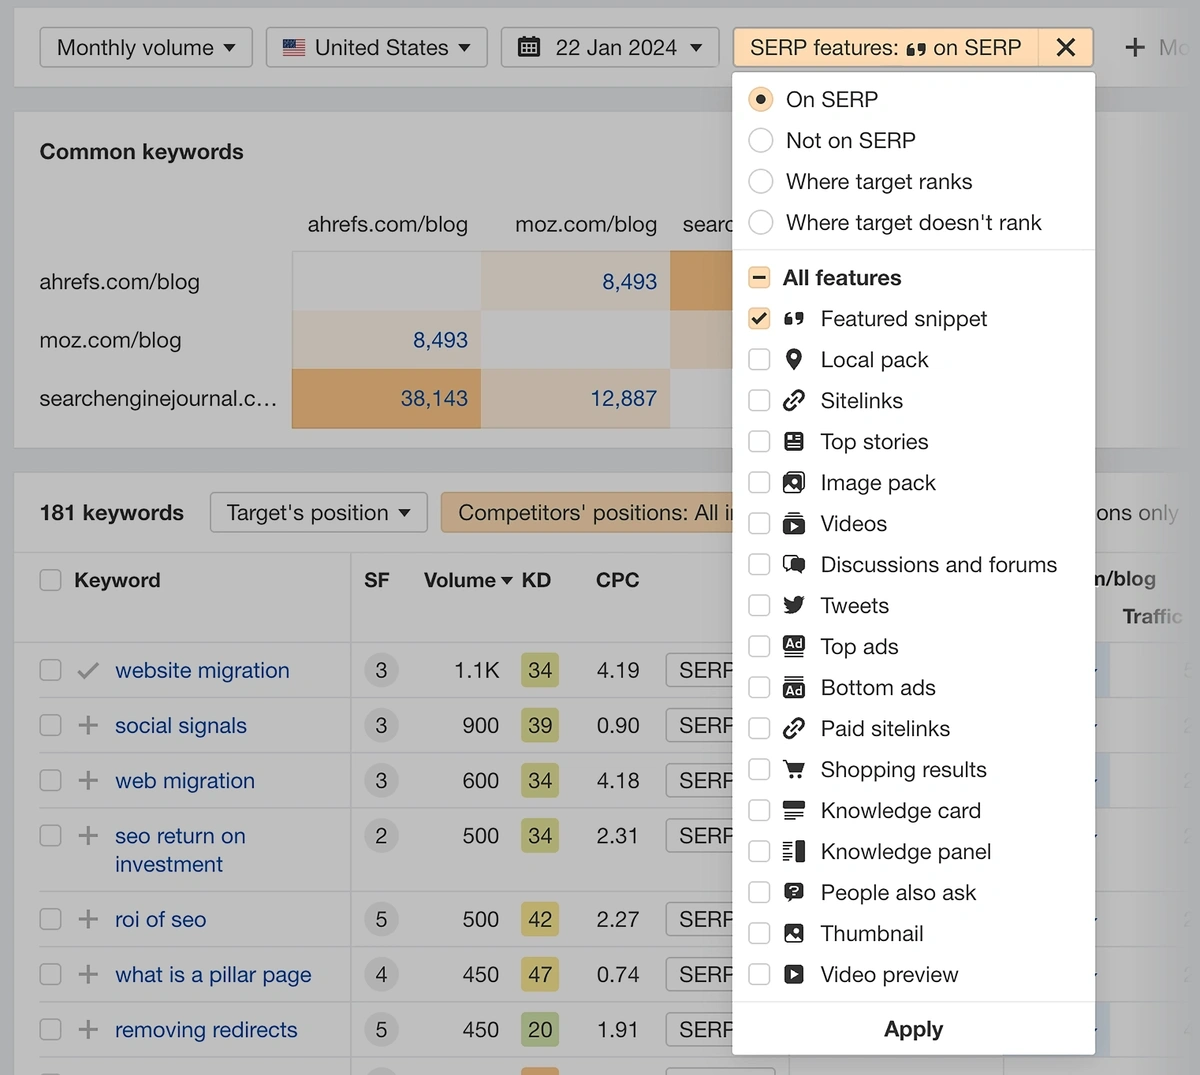Click the KD 20 badge for removing redirects
Screen dimensions: 1200x1075
(540, 1029)
